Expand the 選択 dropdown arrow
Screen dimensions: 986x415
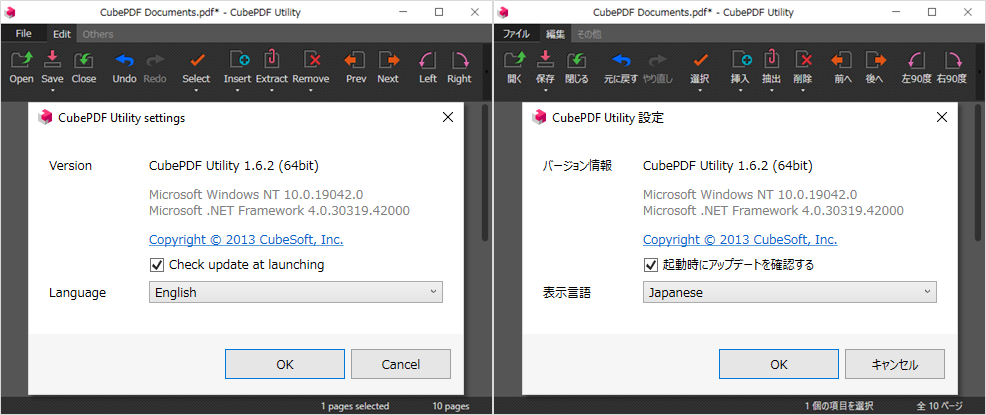click(699, 90)
